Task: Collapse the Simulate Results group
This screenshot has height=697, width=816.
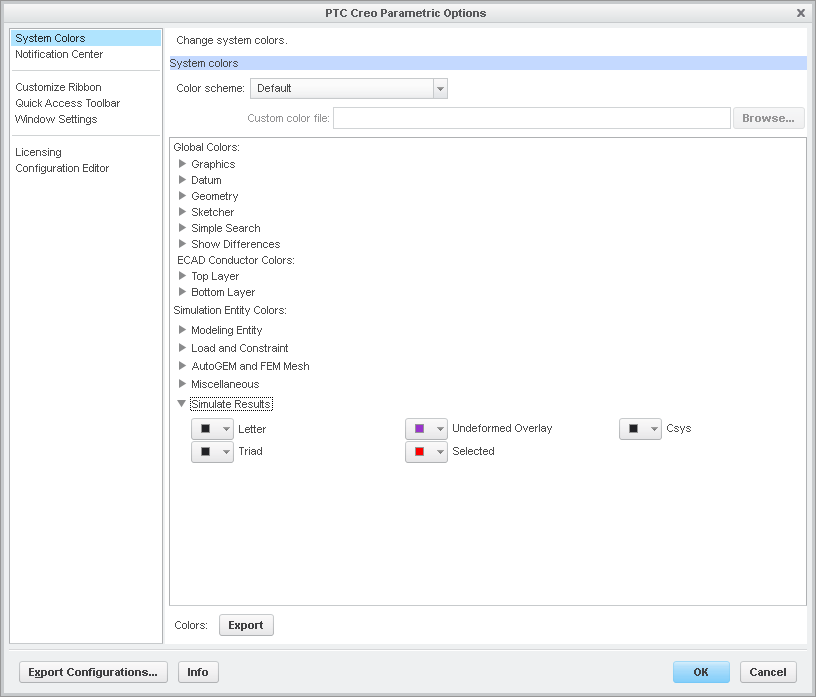Action: [182, 403]
